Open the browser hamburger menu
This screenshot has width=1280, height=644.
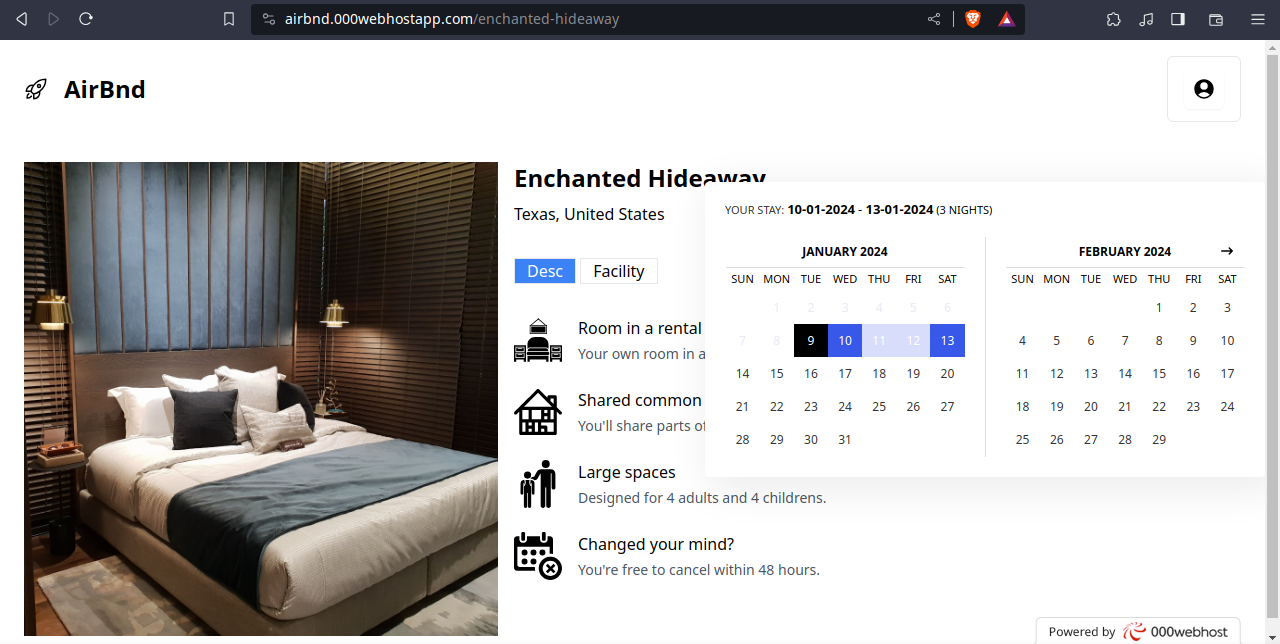(1258, 19)
